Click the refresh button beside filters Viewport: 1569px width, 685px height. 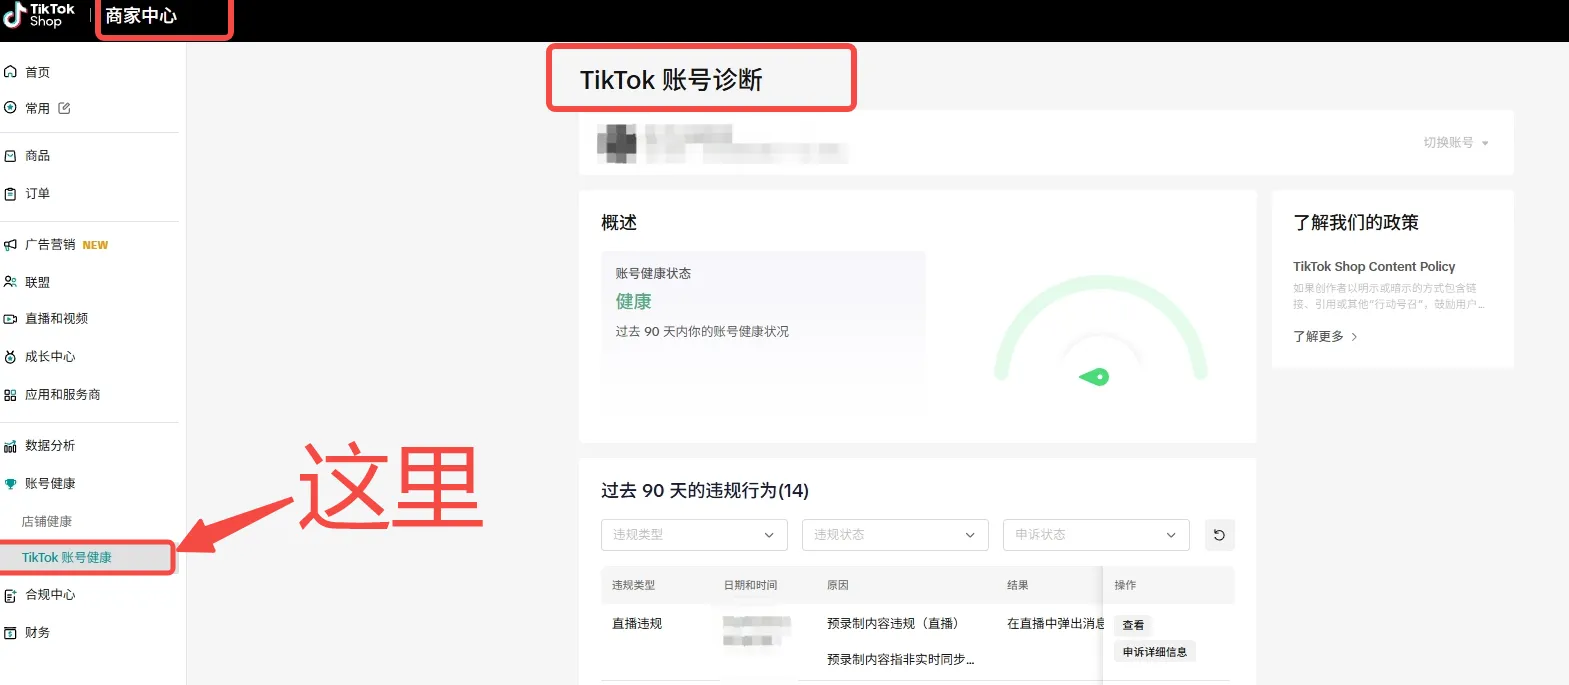coord(1219,535)
